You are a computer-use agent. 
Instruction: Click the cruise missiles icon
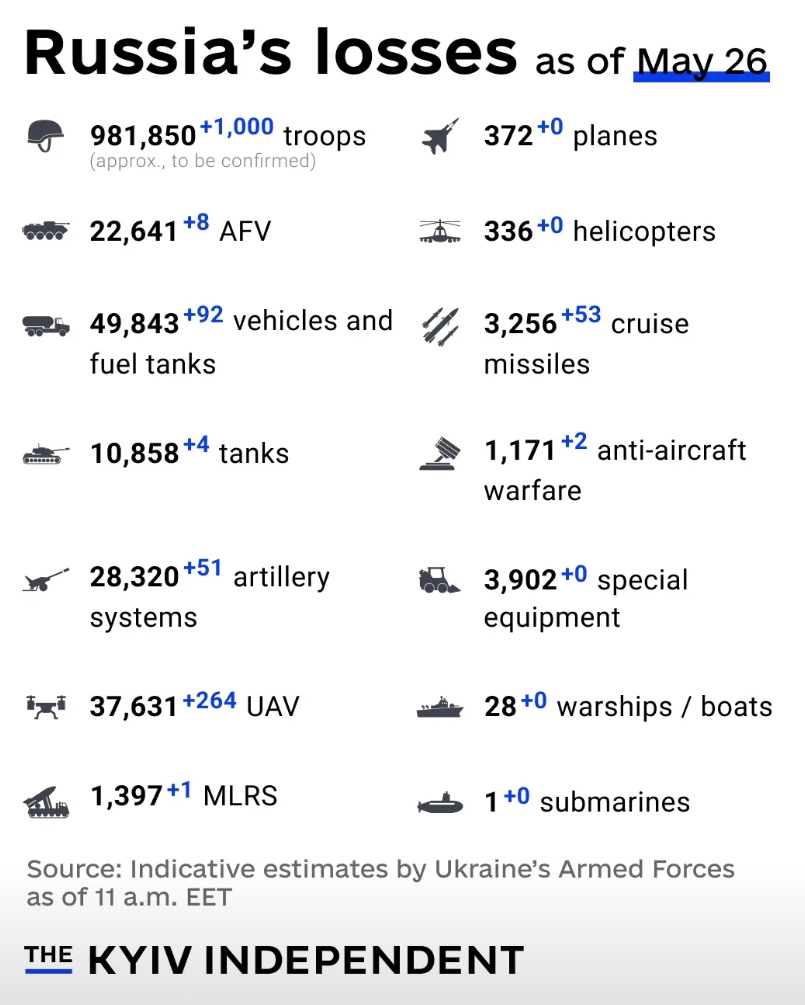pyautogui.click(x=440, y=326)
